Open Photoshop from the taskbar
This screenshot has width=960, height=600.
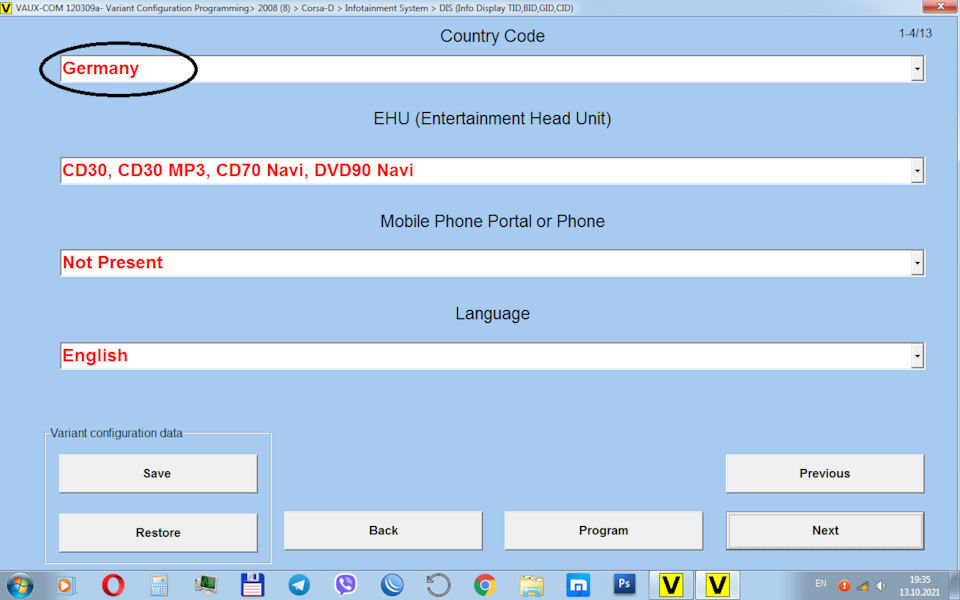pyautogui.click(x=624, y=584)
